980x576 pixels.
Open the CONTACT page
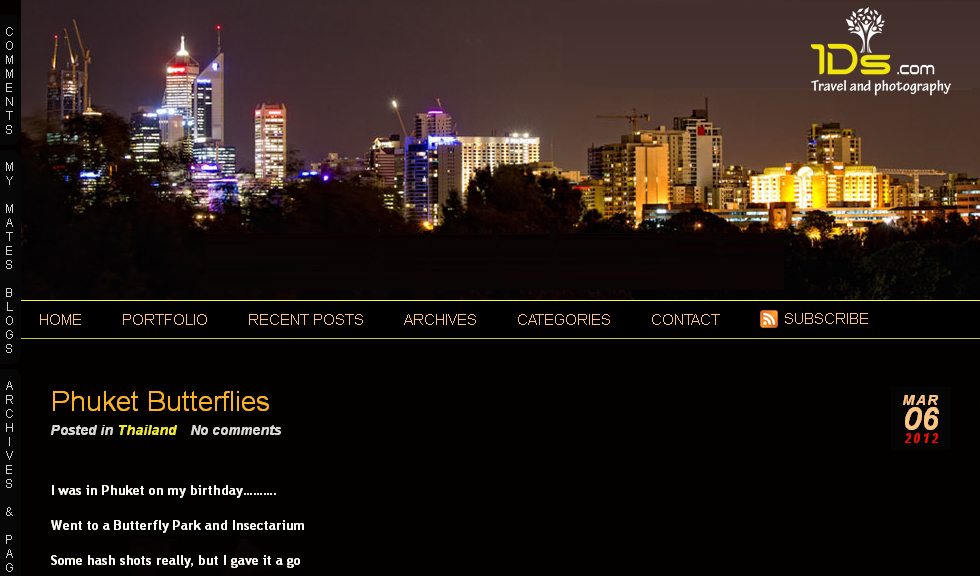click(686, 319)
